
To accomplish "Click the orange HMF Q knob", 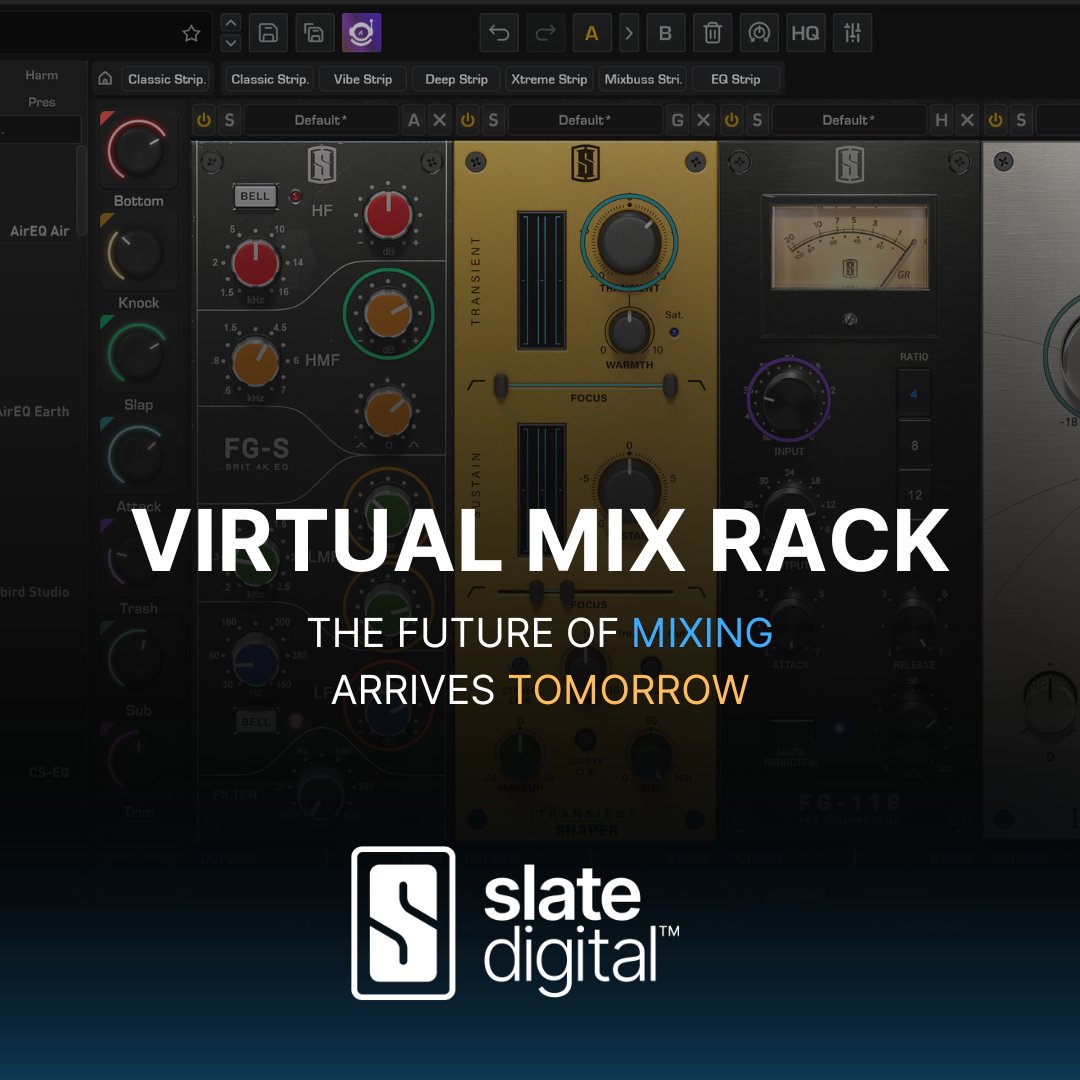I will [388, 411].
